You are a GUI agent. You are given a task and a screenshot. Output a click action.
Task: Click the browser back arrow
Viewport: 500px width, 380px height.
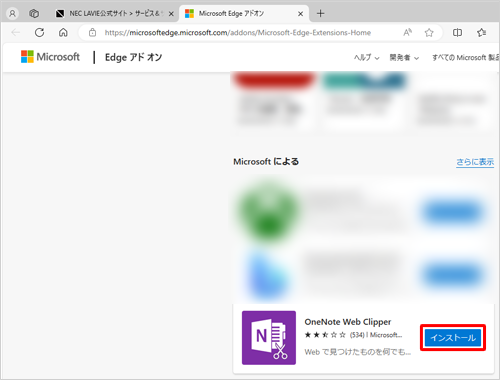pos(16,32)
